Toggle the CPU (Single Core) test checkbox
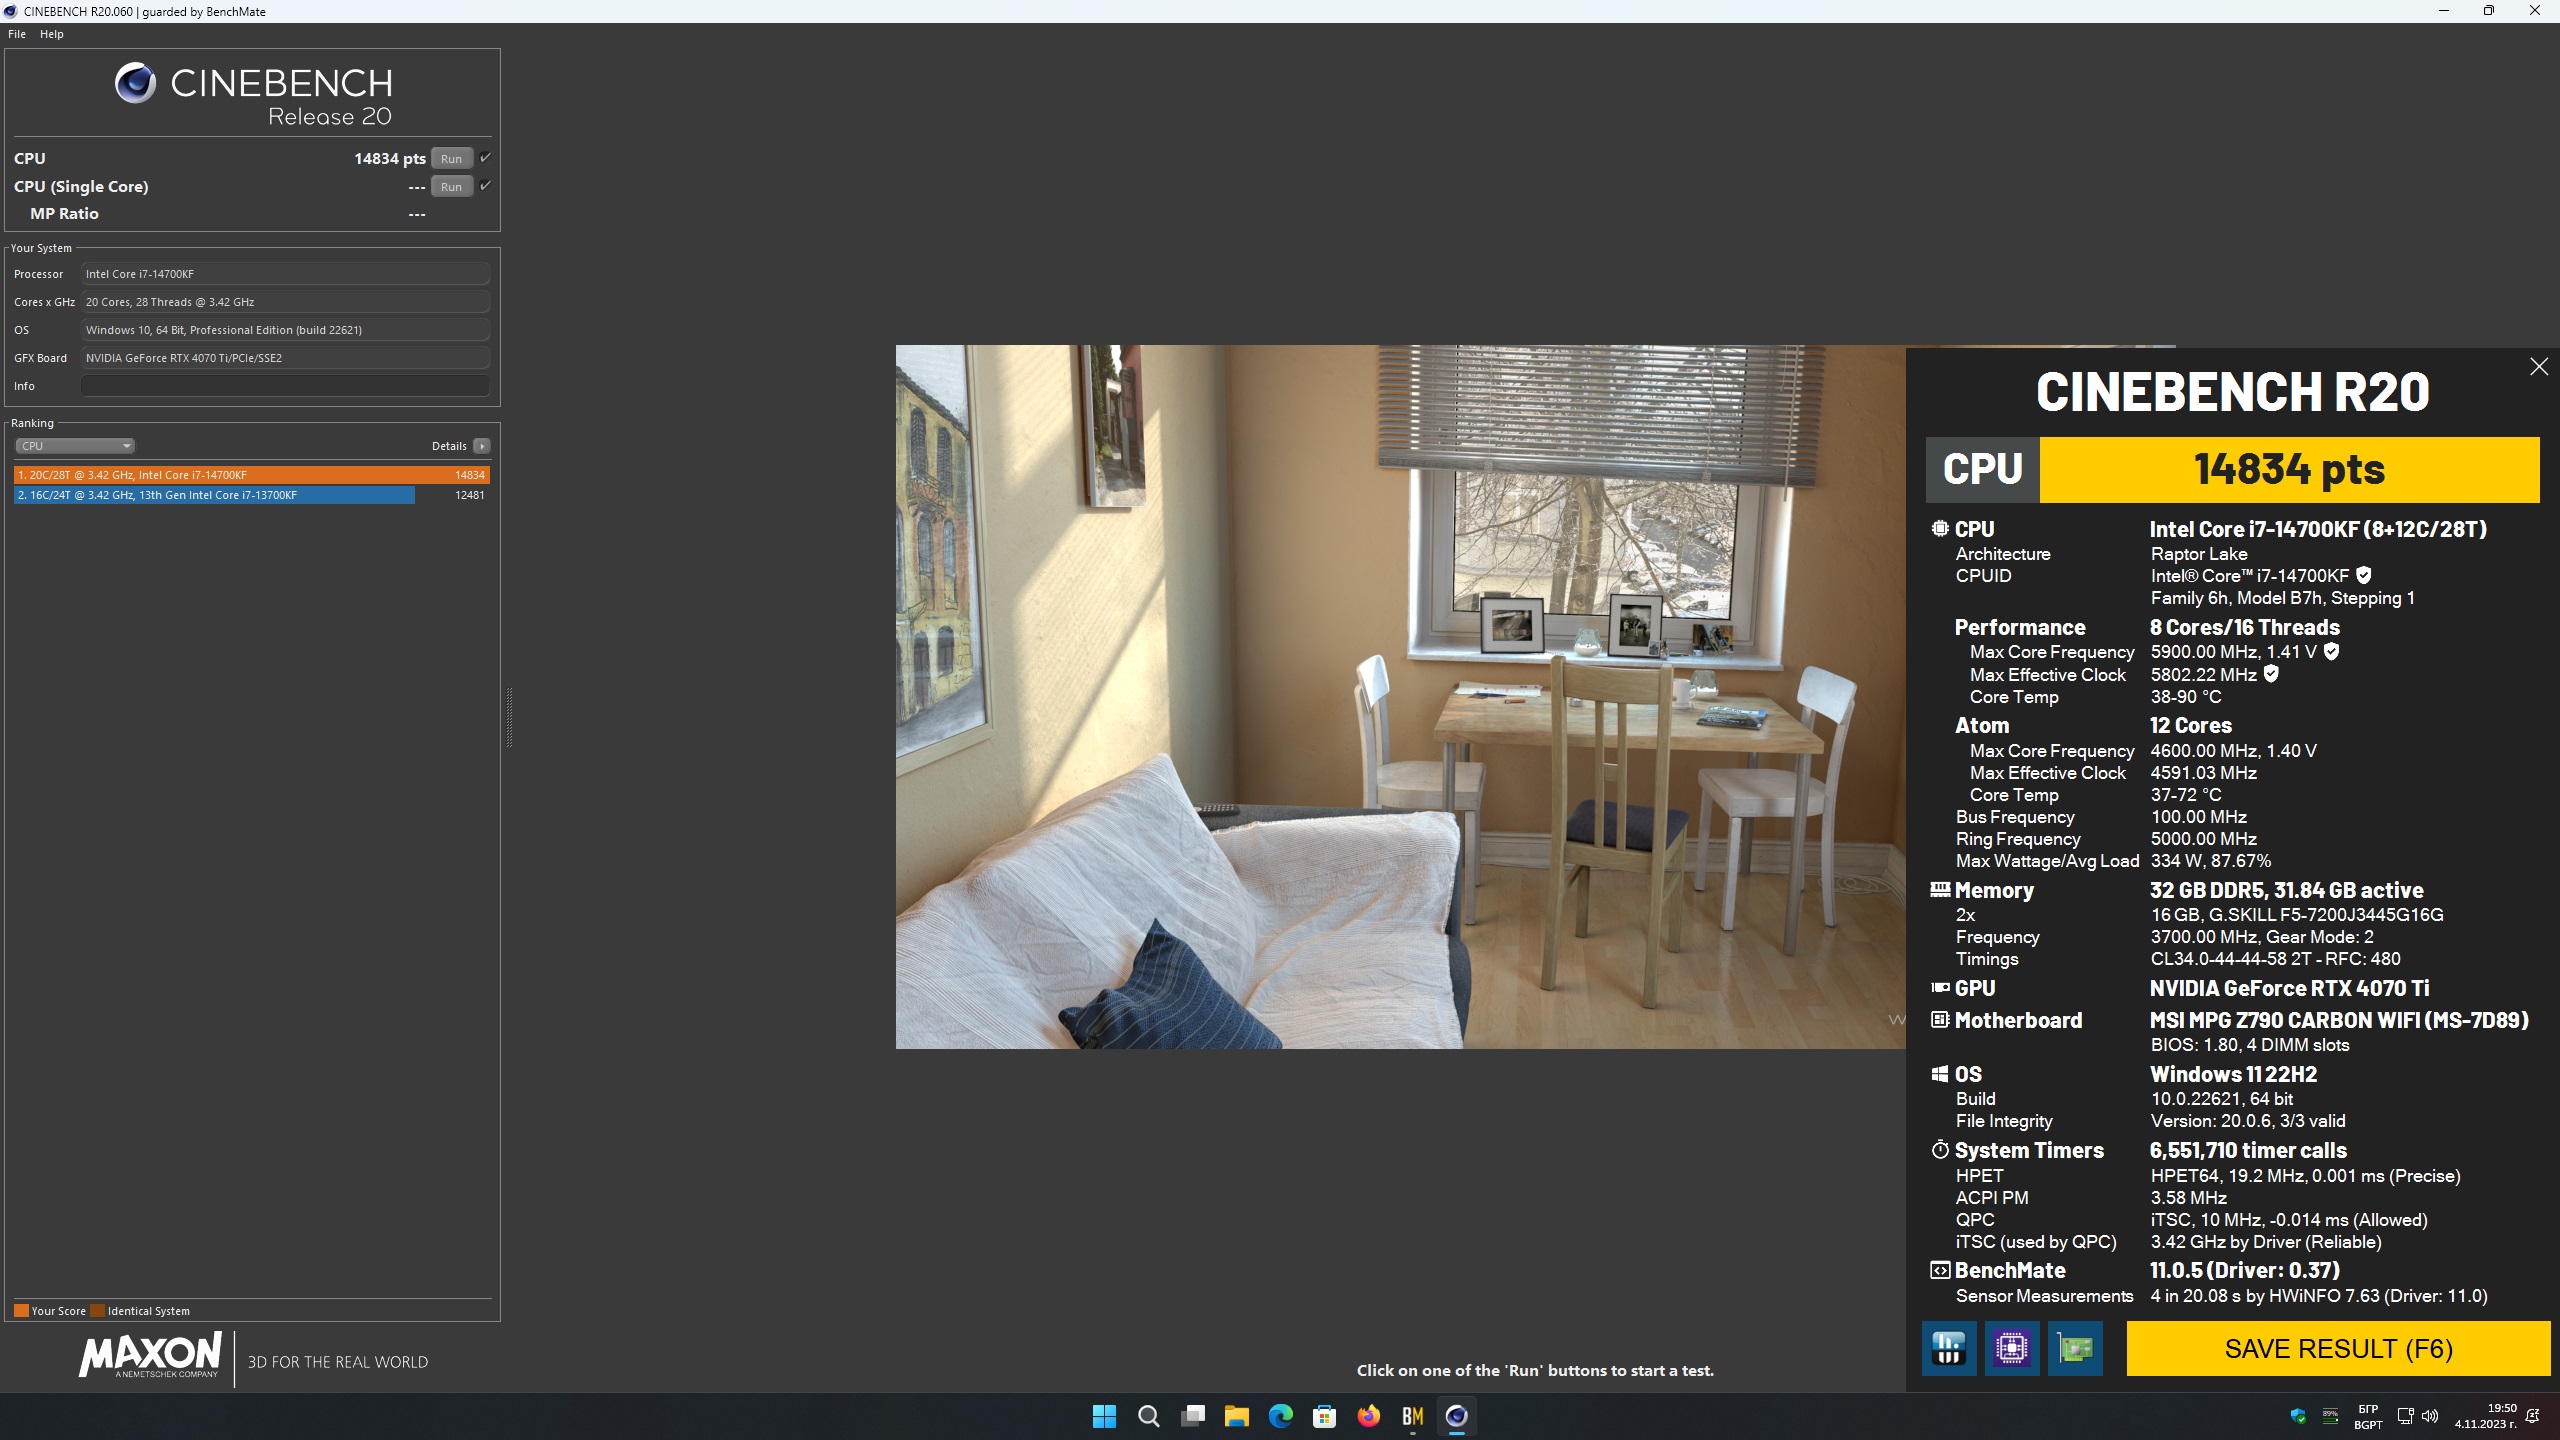The image size is (2560, 1440). [485, 185]
